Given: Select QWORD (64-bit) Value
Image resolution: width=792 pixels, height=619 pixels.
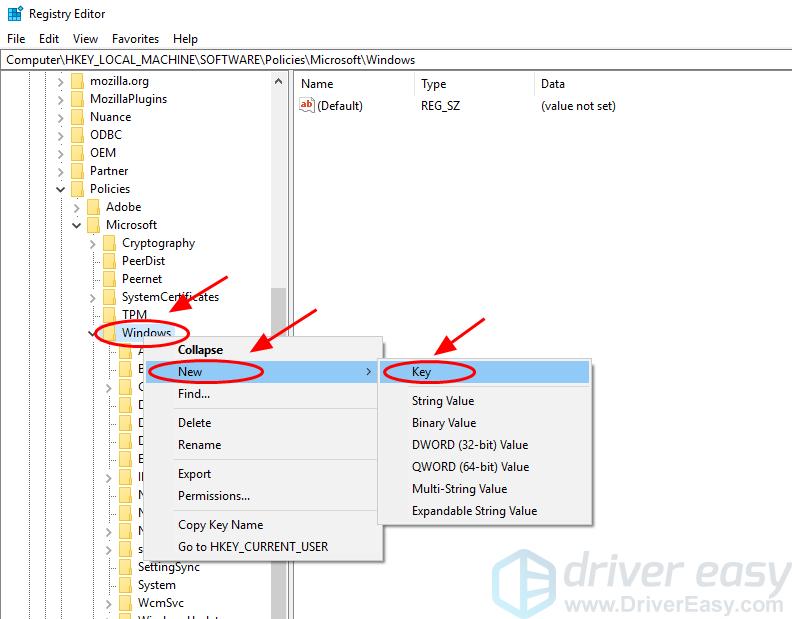Looking at the screenshot, I should tap(485, 467).
